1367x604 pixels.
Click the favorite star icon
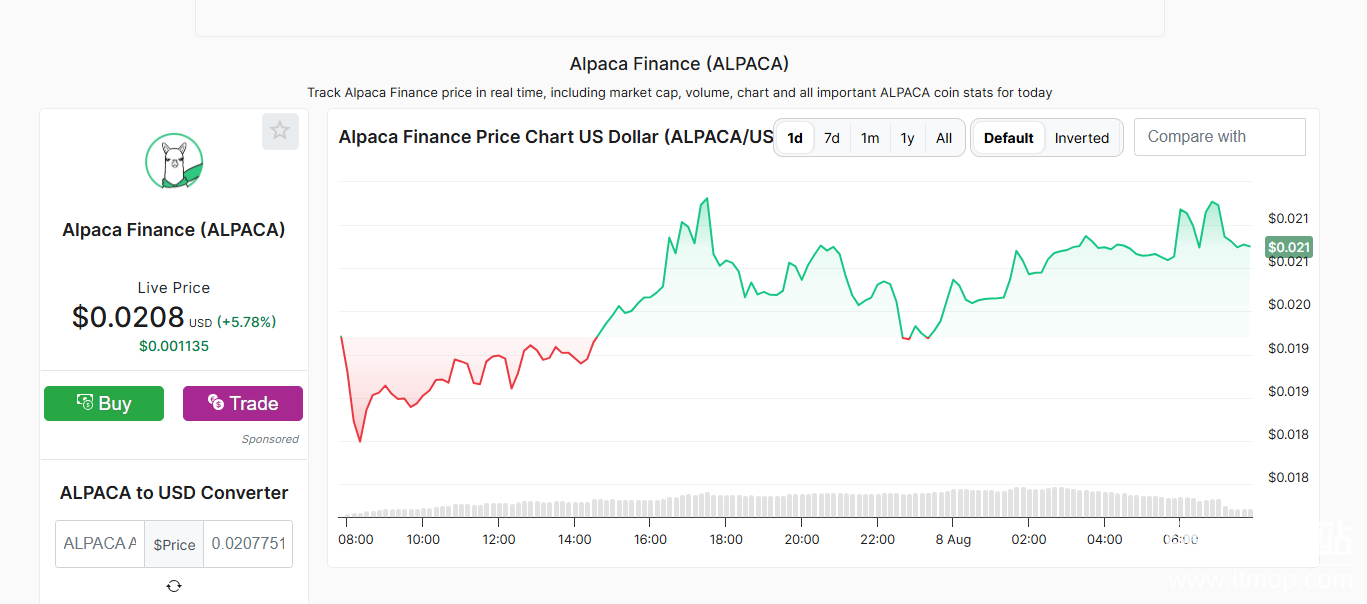tap(280, 131)
